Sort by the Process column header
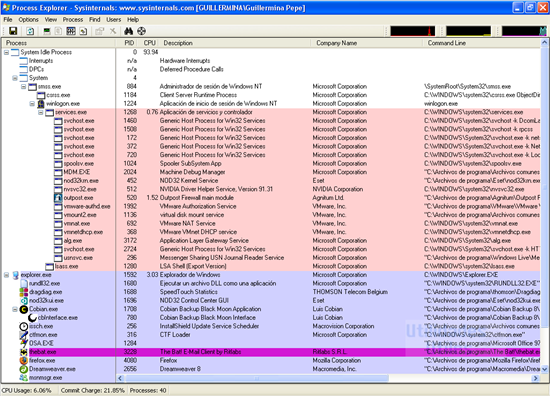The width and height of the screenshot is (550, 396). [59, 43]
